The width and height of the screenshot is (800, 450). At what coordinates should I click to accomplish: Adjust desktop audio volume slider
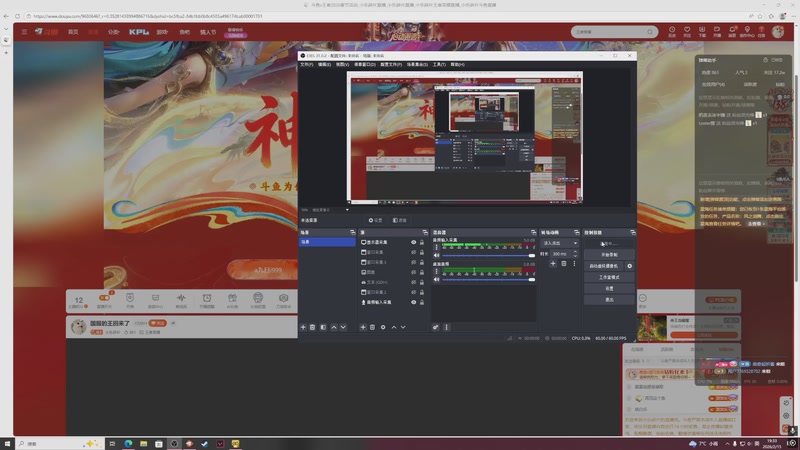tap(488, 280)
